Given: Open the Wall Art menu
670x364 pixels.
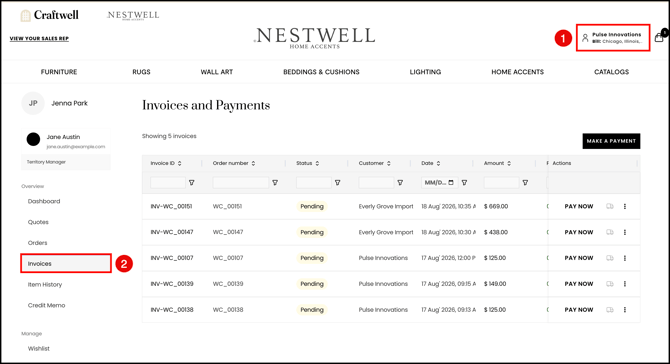Looking at the screenshot, I should [217, 72].
